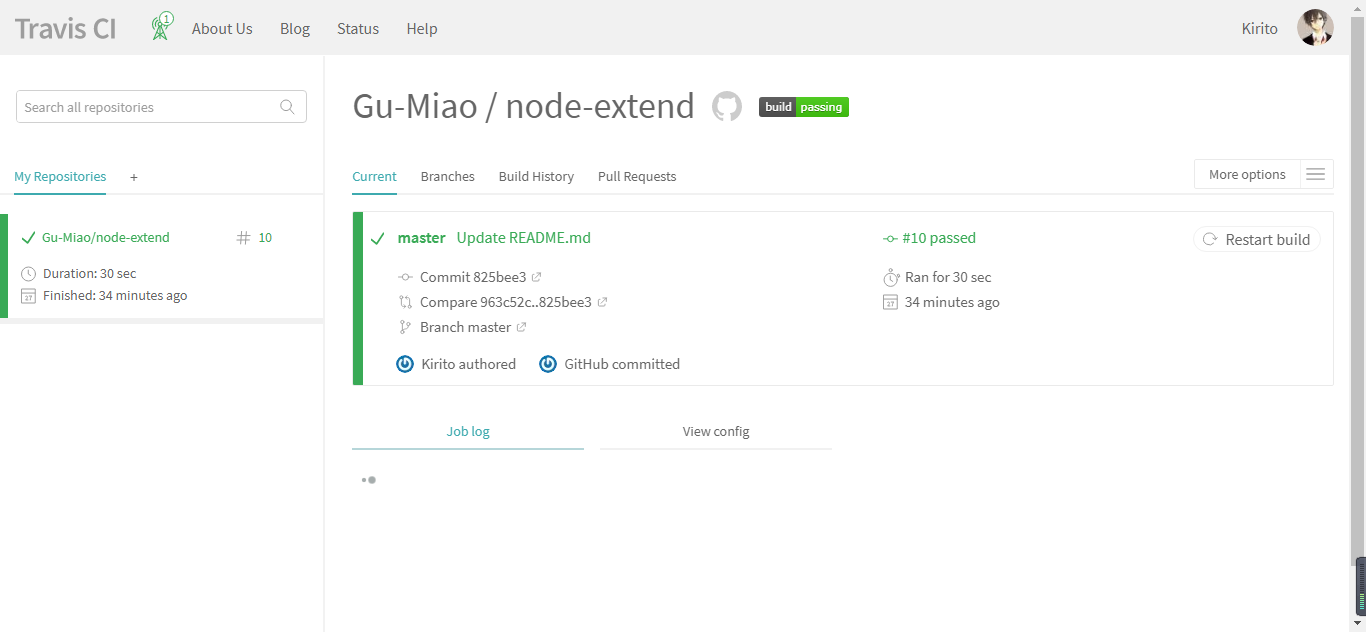Viewport: 1366px width, 632px height.
Task: Click the Duration: 30 sec text
Action: [89, 274]
